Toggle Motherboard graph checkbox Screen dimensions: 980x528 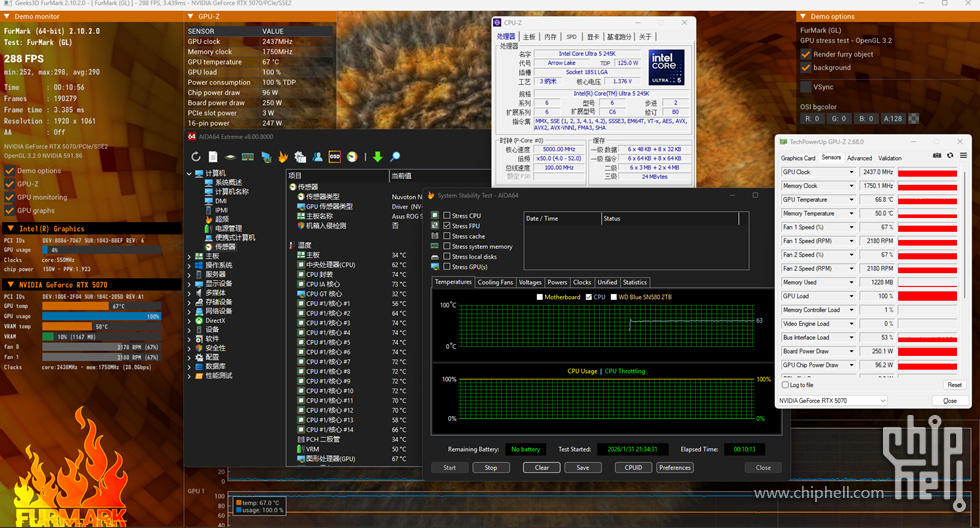(539, 297)
